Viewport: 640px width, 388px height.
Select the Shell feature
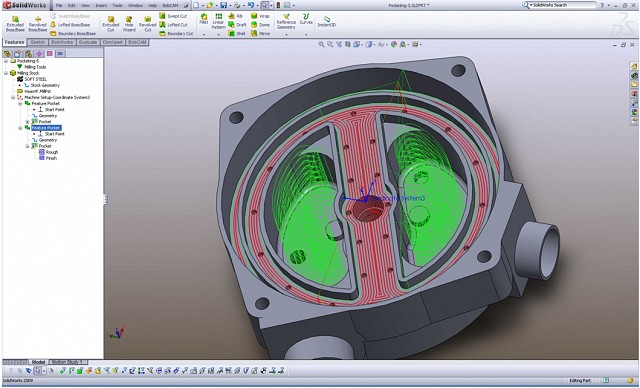coord(237,33)
